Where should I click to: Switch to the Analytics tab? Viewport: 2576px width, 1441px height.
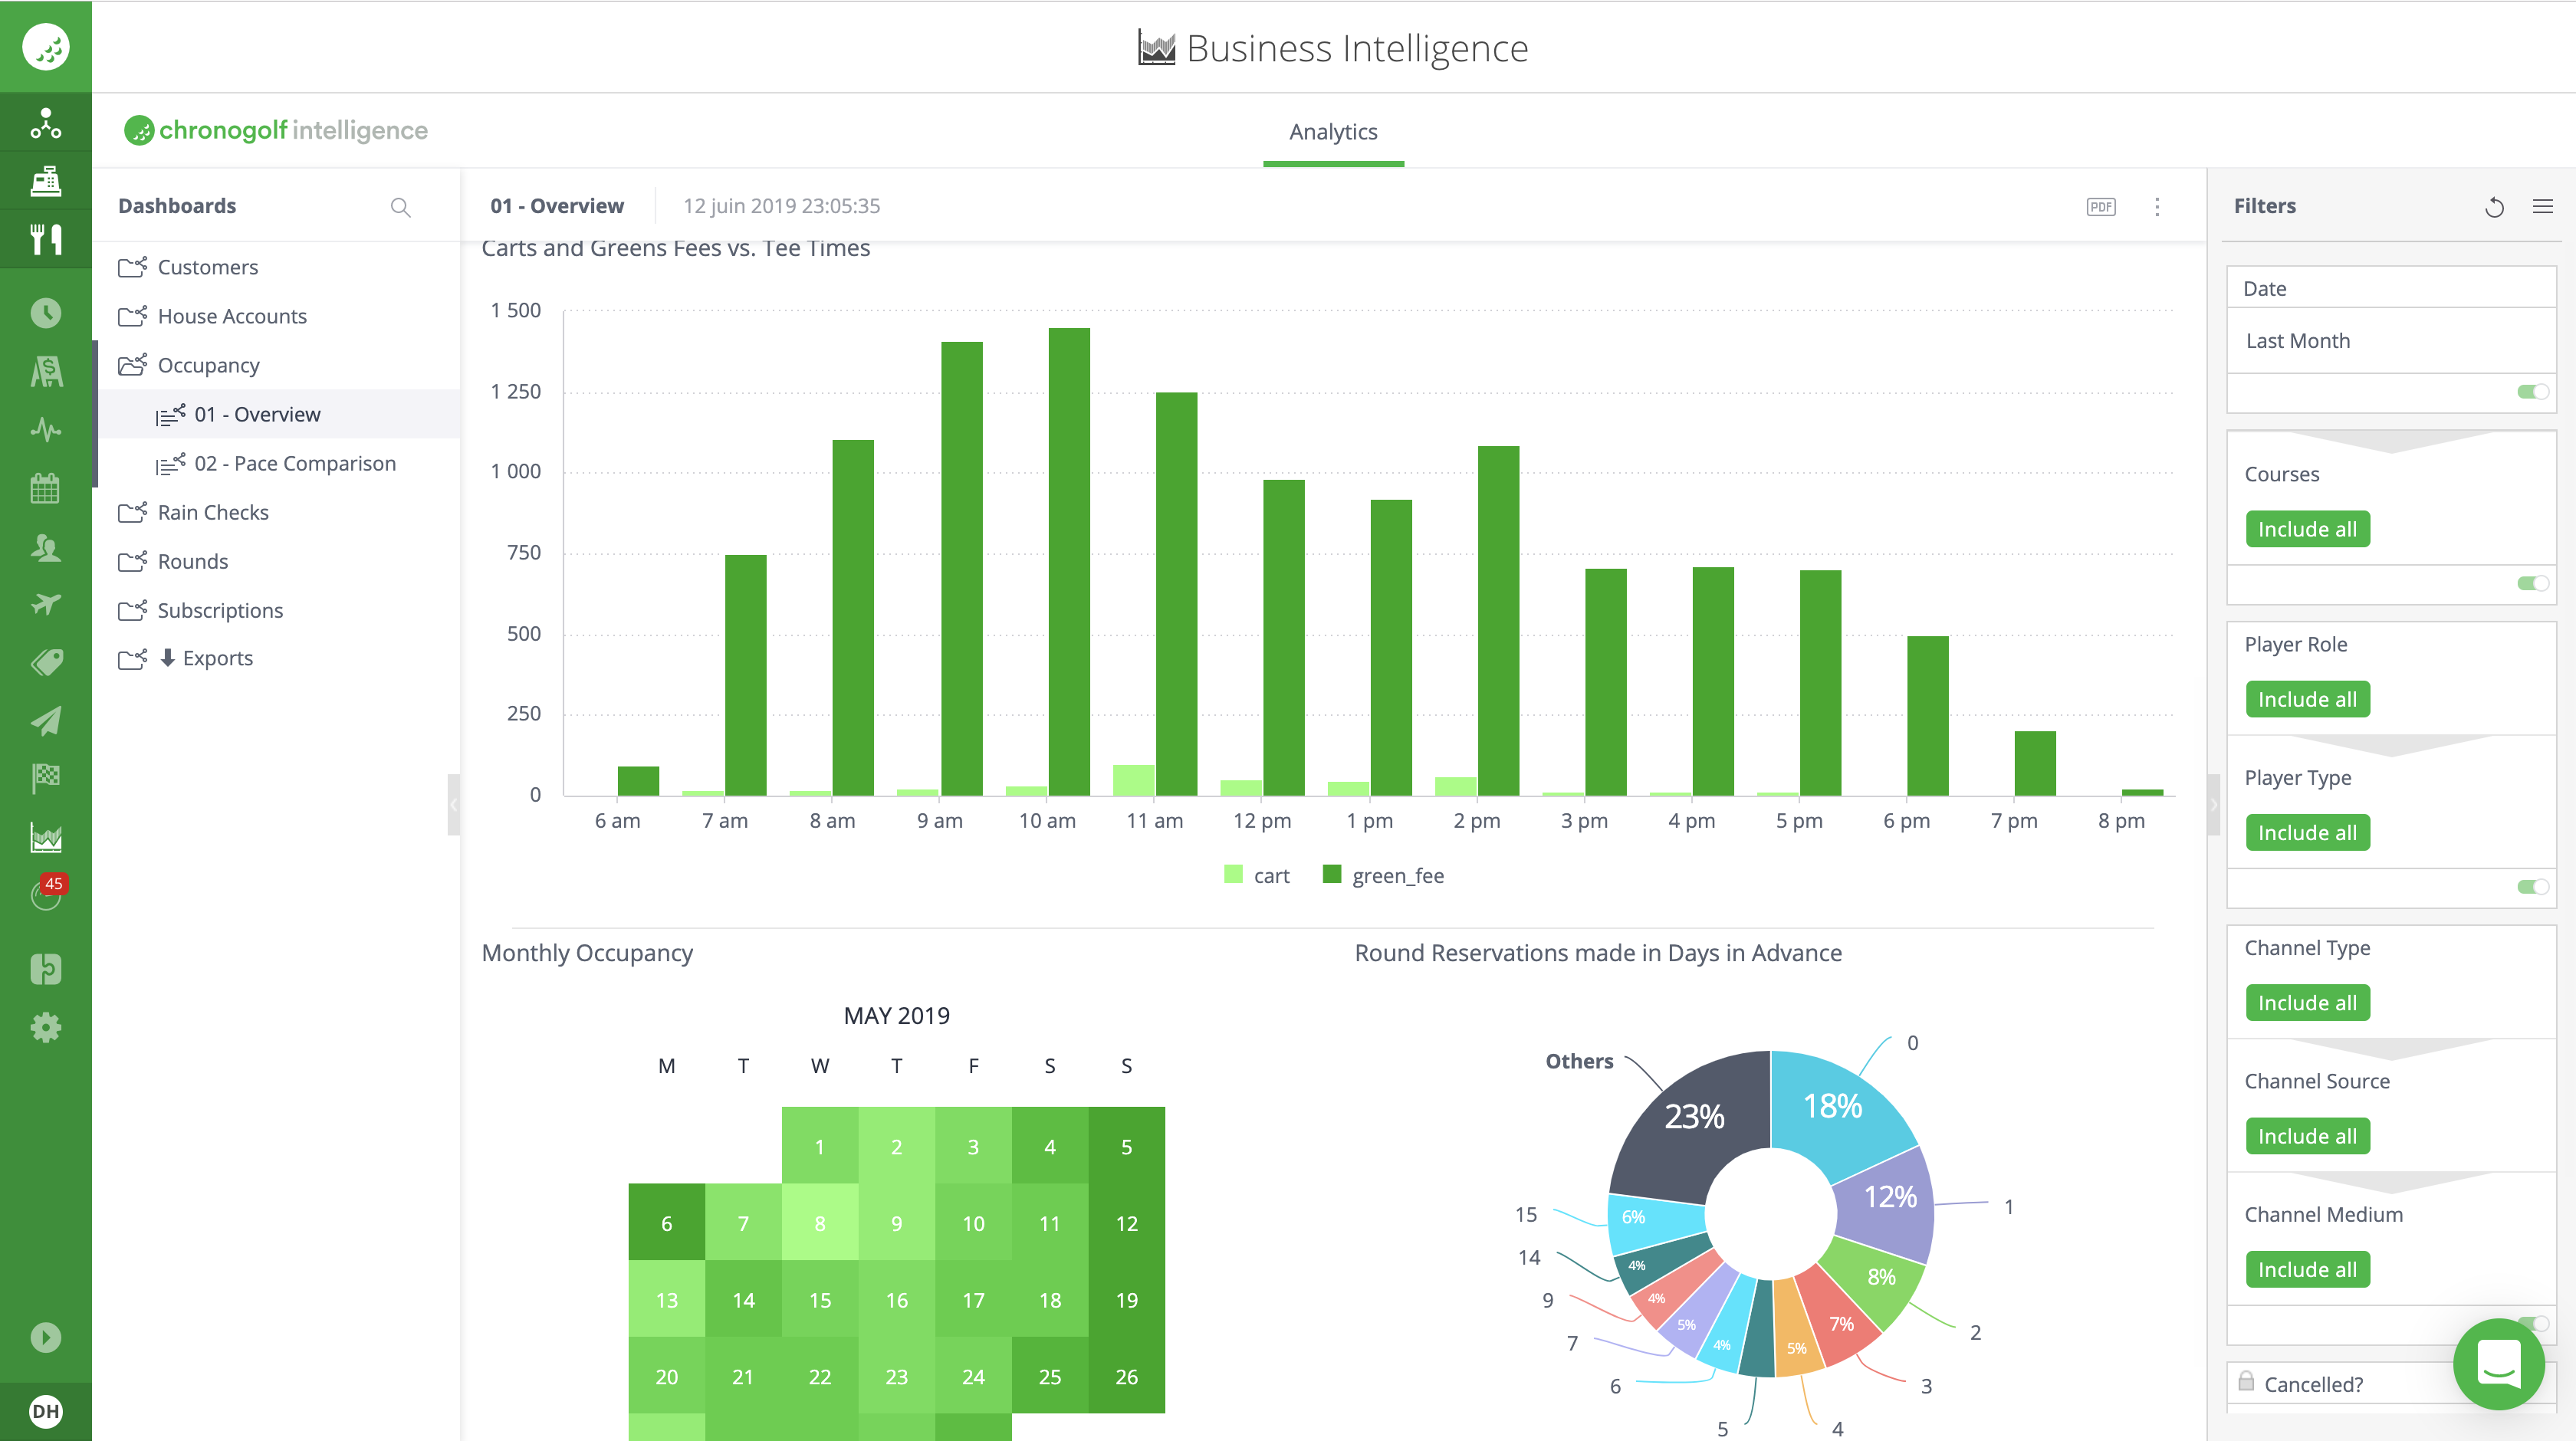pyautogui.click(x=1333, y=131)
